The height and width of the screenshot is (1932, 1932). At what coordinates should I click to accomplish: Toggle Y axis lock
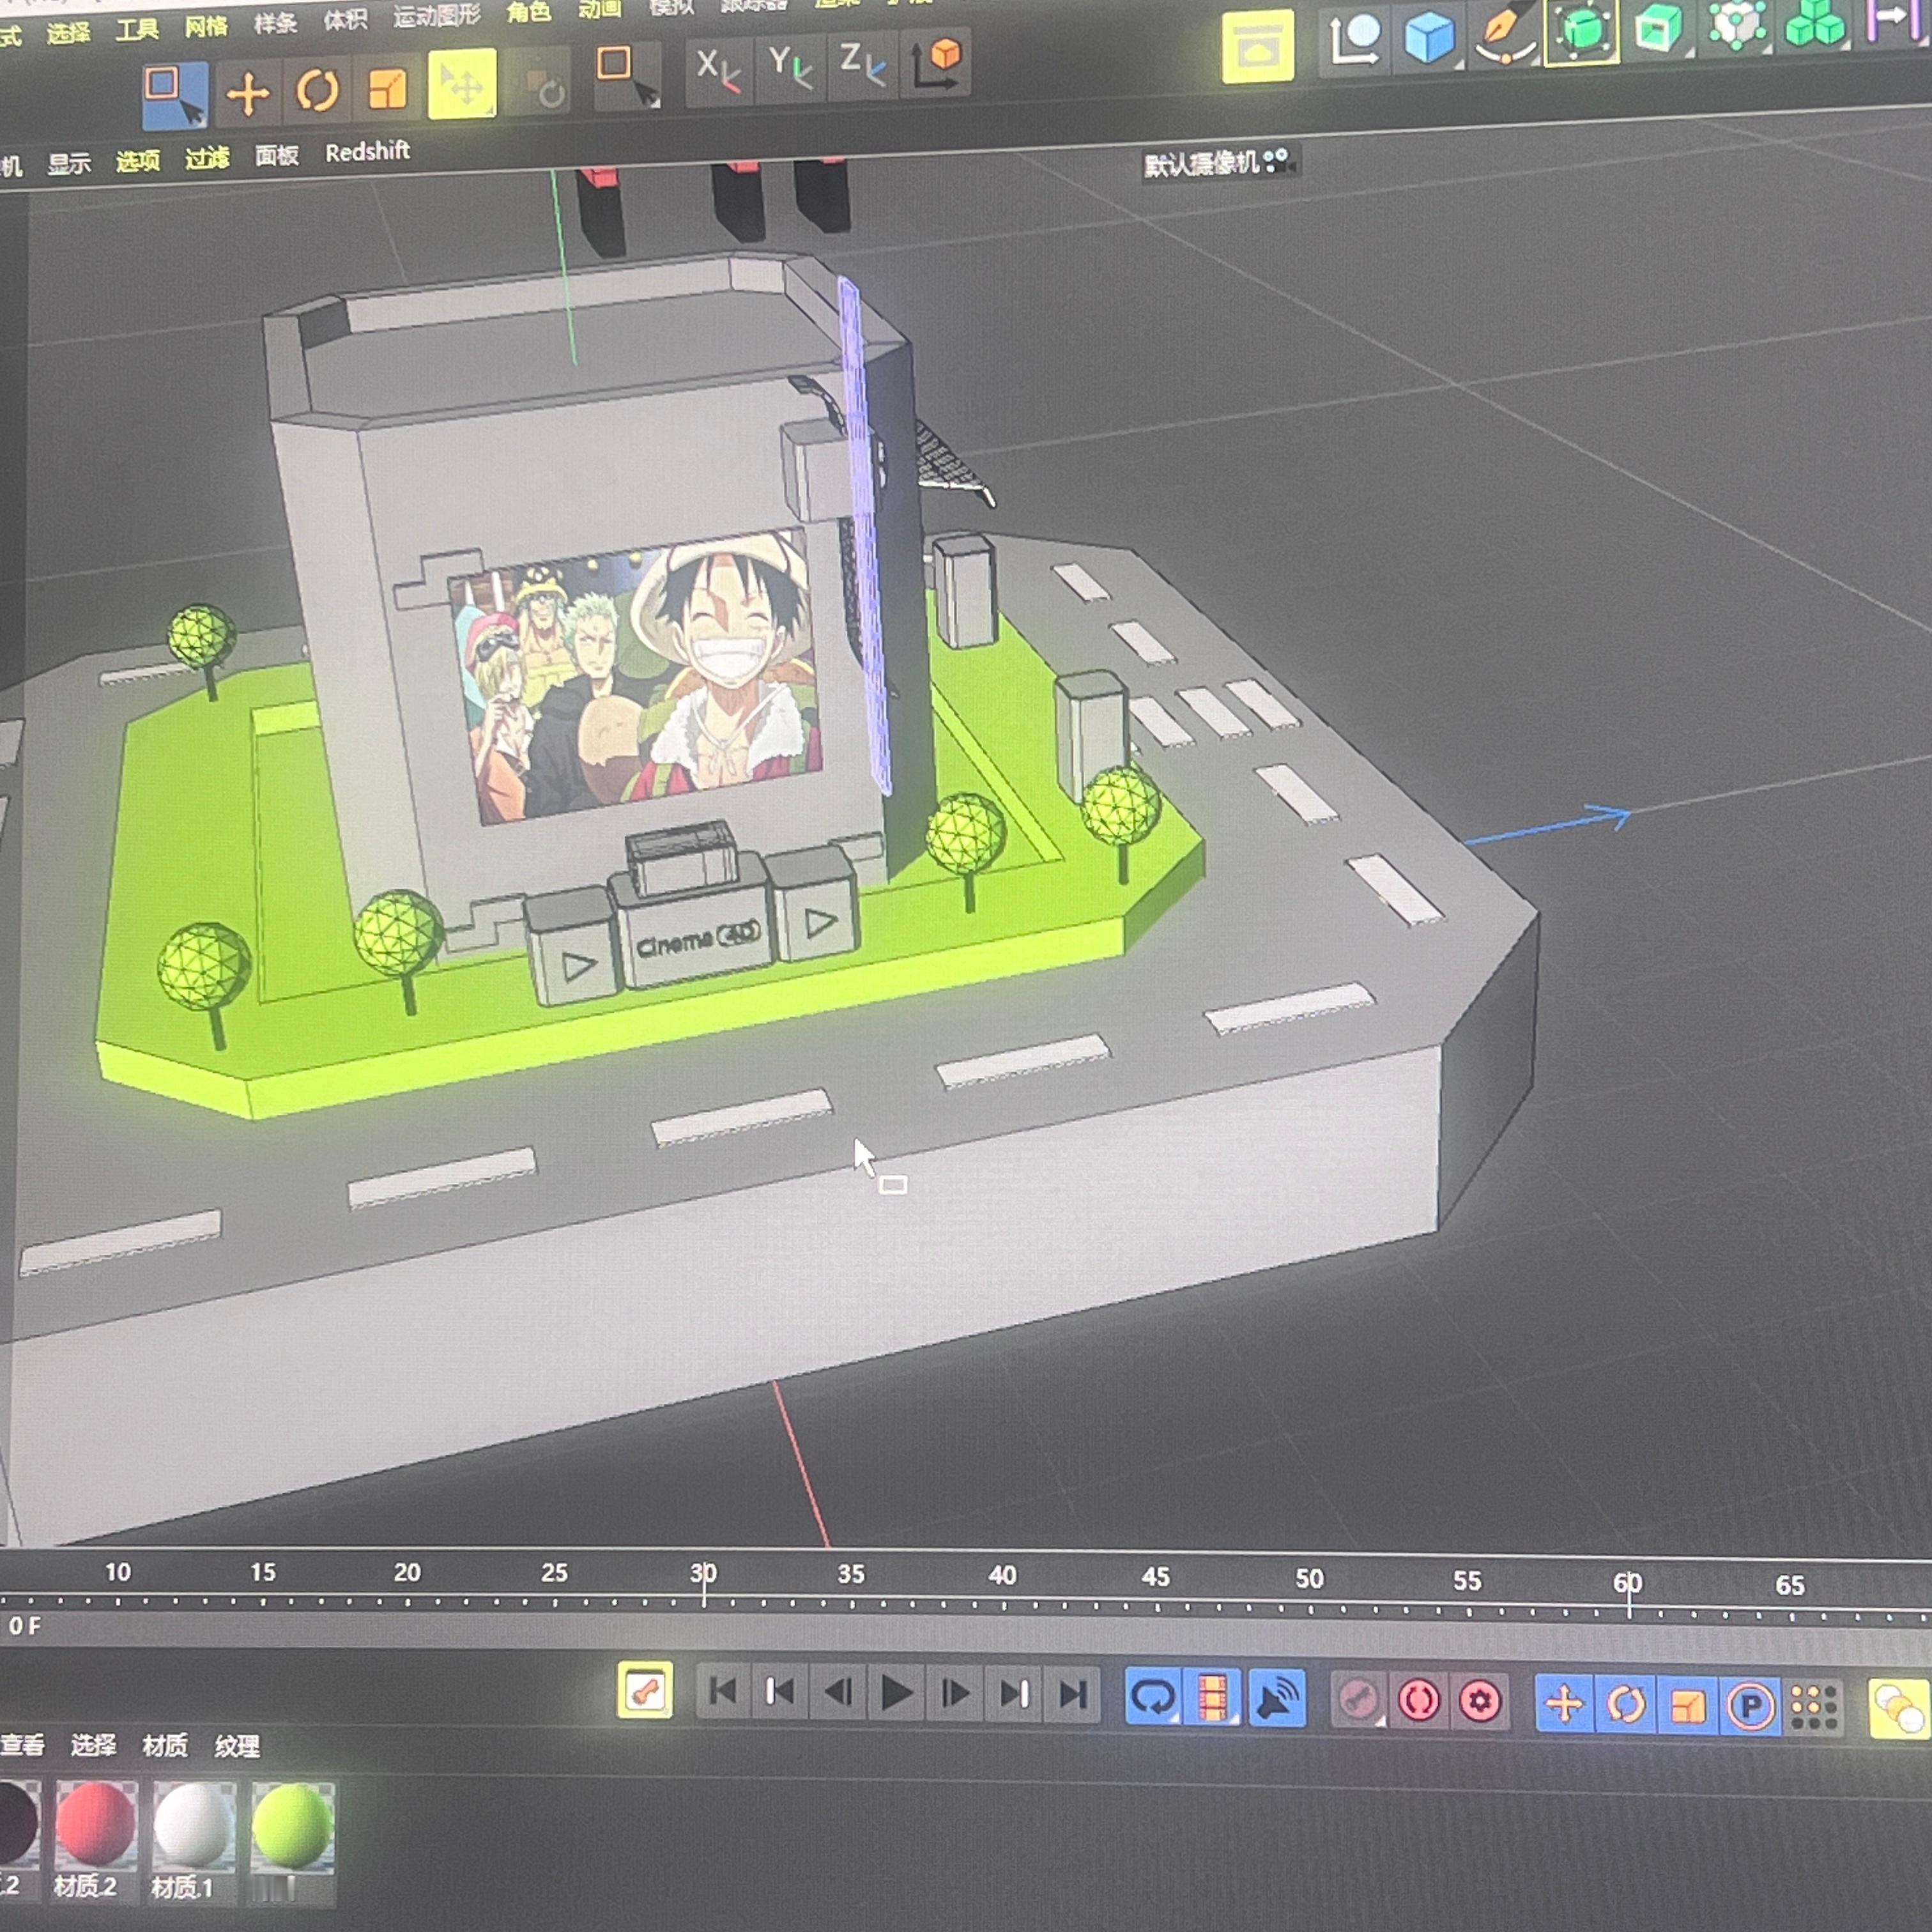point(790,68)
